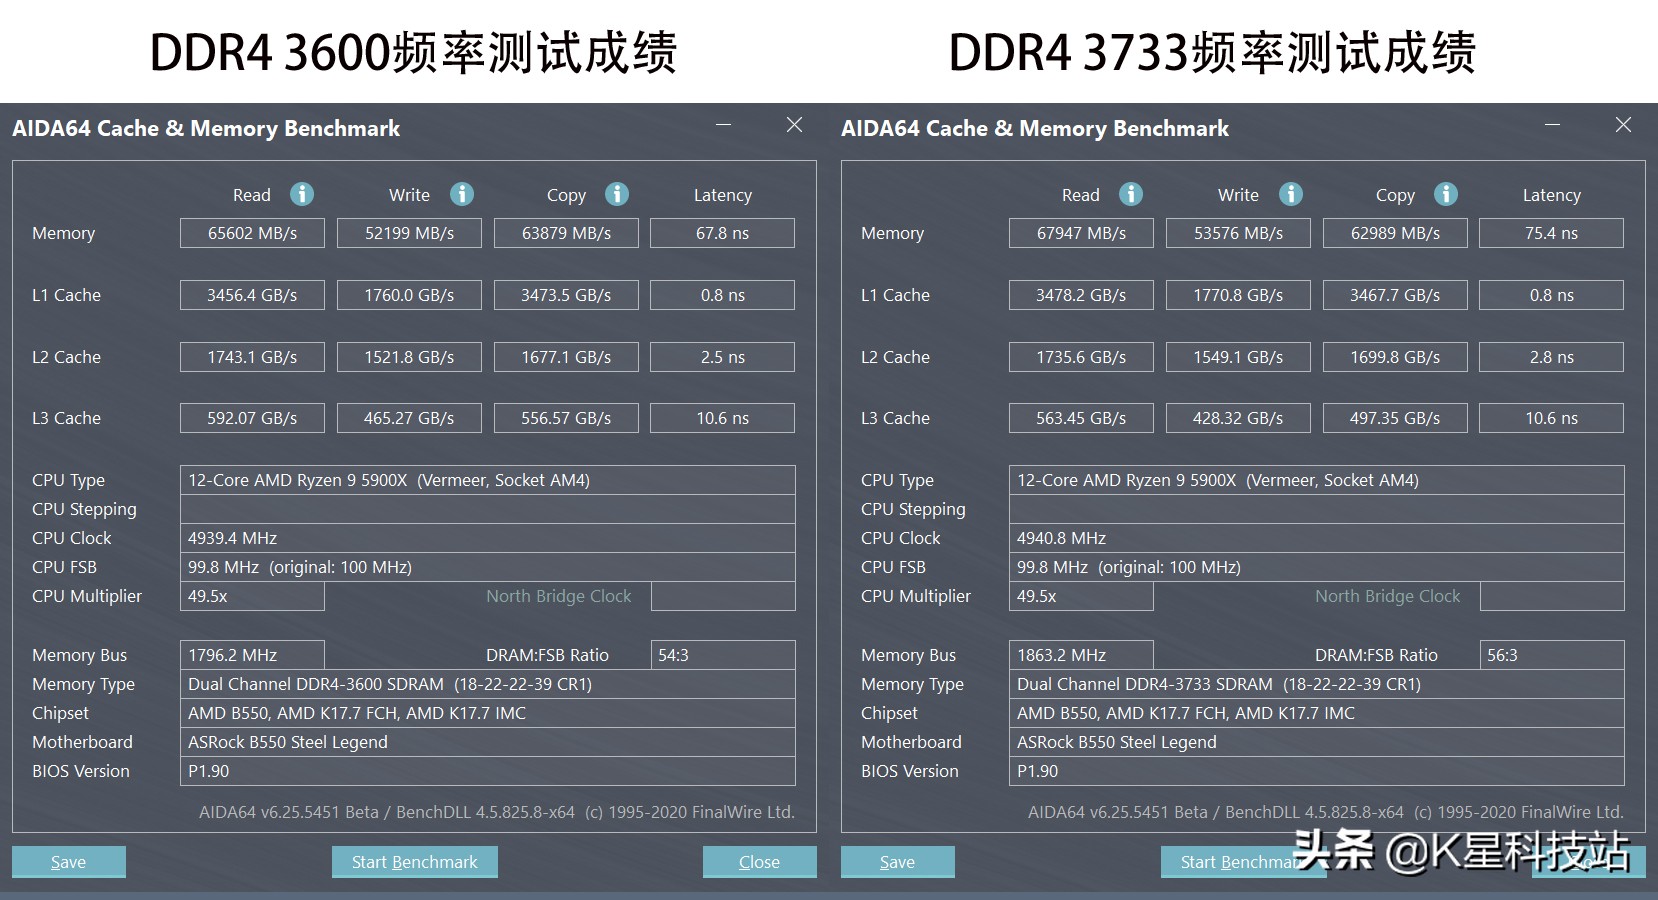Click Save in the DDR4 3733 window
1658x900 pixels.
pyautogui.click(x=897, y=861)
